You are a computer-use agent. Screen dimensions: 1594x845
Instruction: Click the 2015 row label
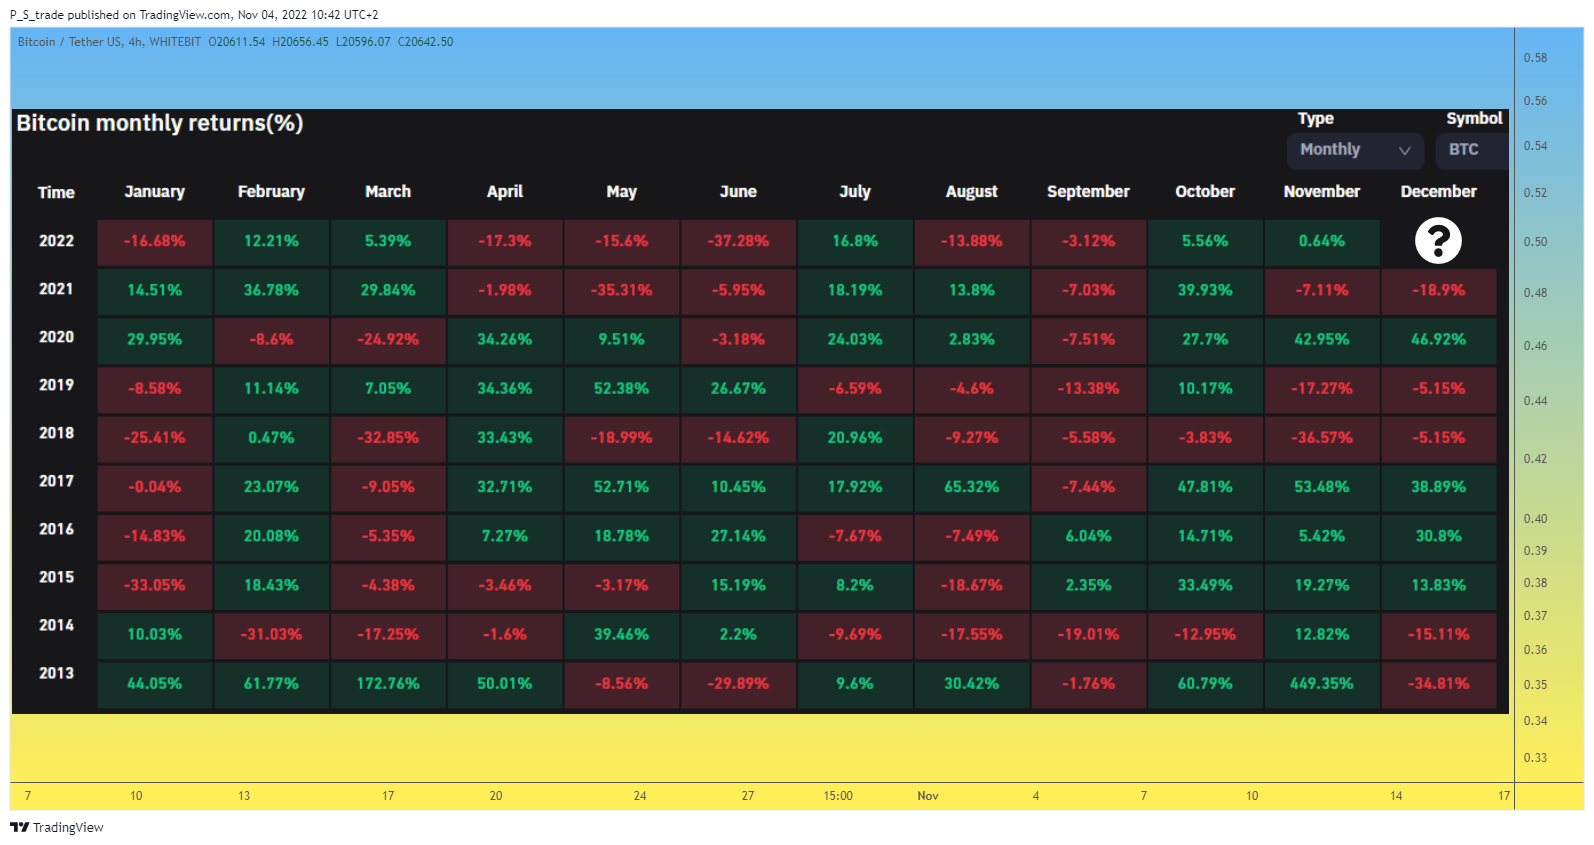[x=56, y=577]
